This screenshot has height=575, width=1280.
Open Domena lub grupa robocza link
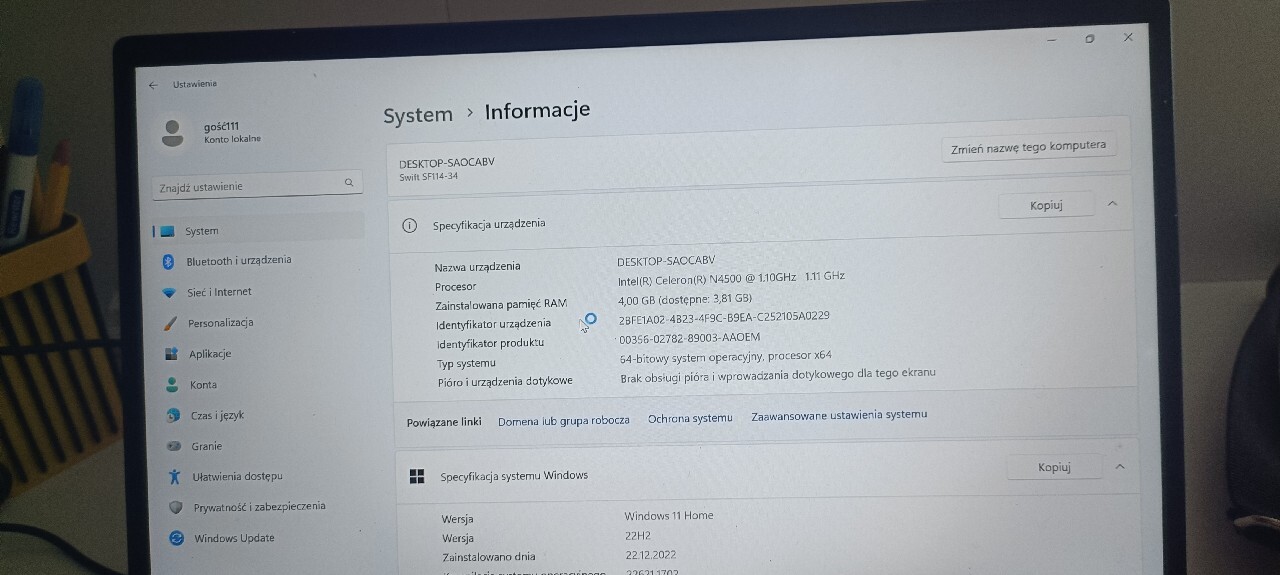tap(564, 421)
